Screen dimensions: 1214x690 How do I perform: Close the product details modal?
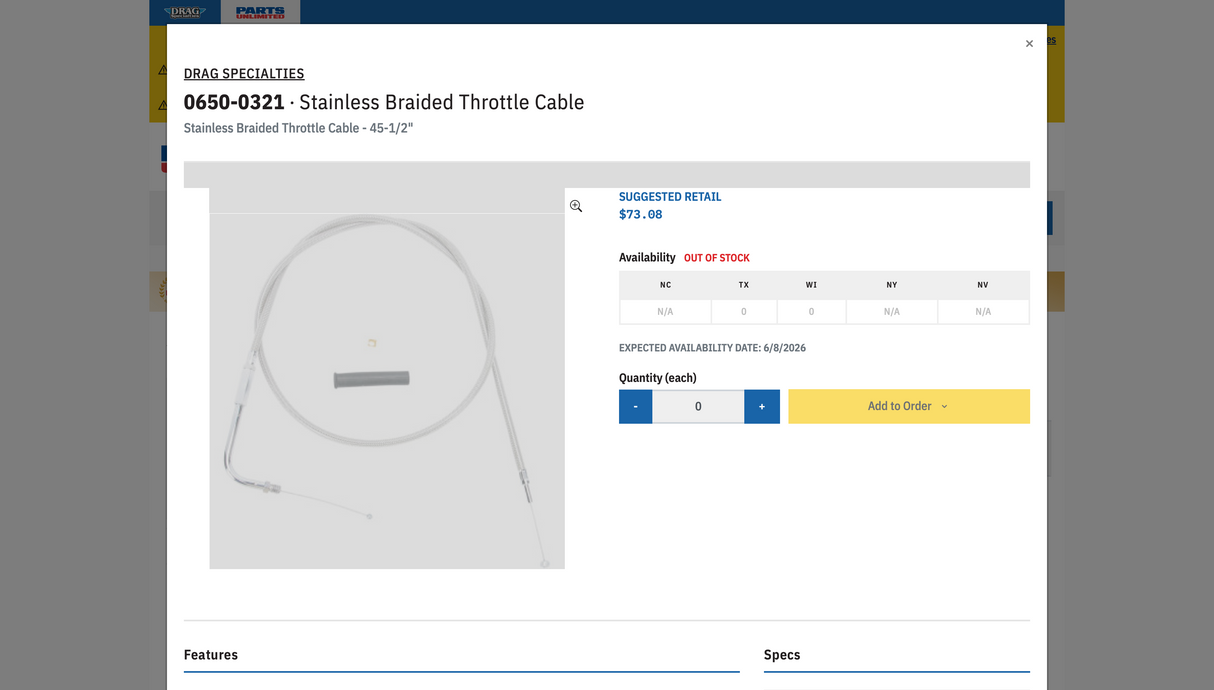pos(1029,44)
